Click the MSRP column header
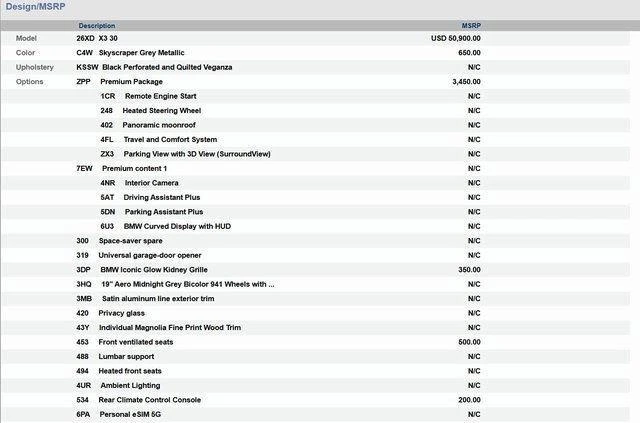This screenshot has width=640, height=423. [x=470, y=25]
